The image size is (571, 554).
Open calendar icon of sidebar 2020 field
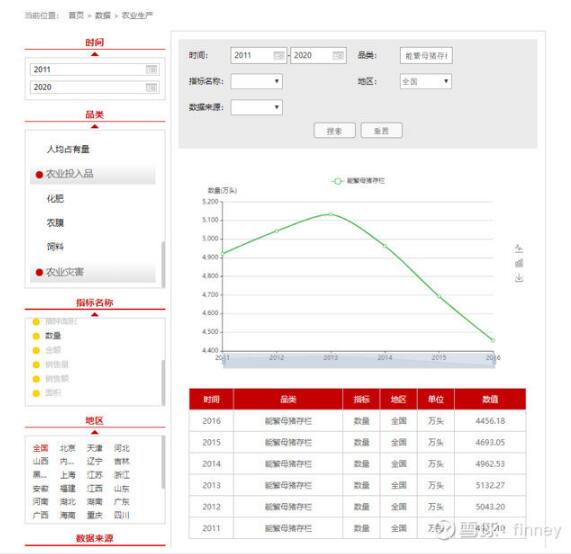coord(151,87)
